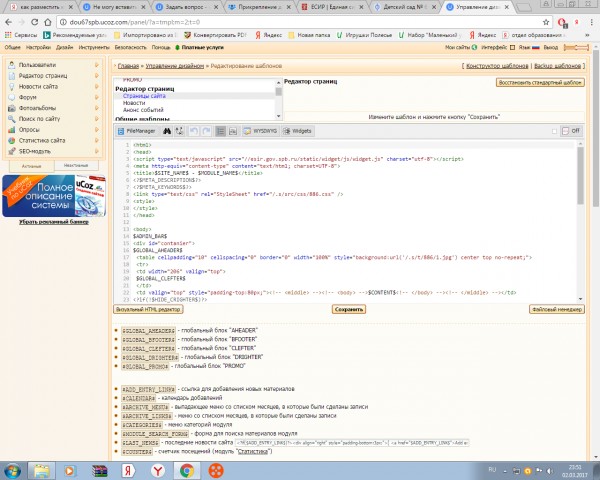This screenshot has width=600, height=480.
Task: Open Мои сайты in top bar
Action: click(461, 47)
